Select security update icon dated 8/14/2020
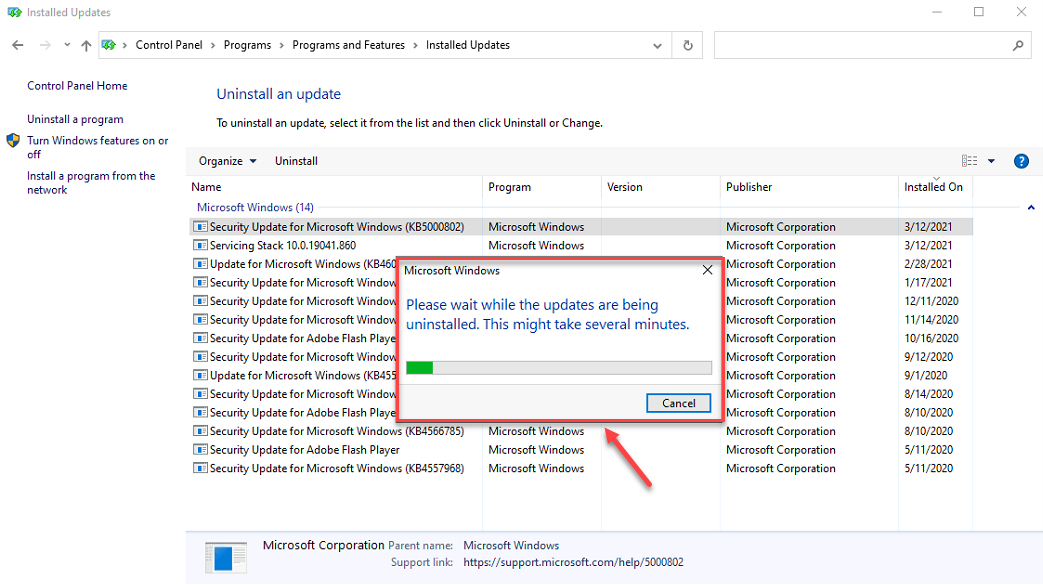The height and width of the screenshot is (585, 1043). (x=200, y=395)
